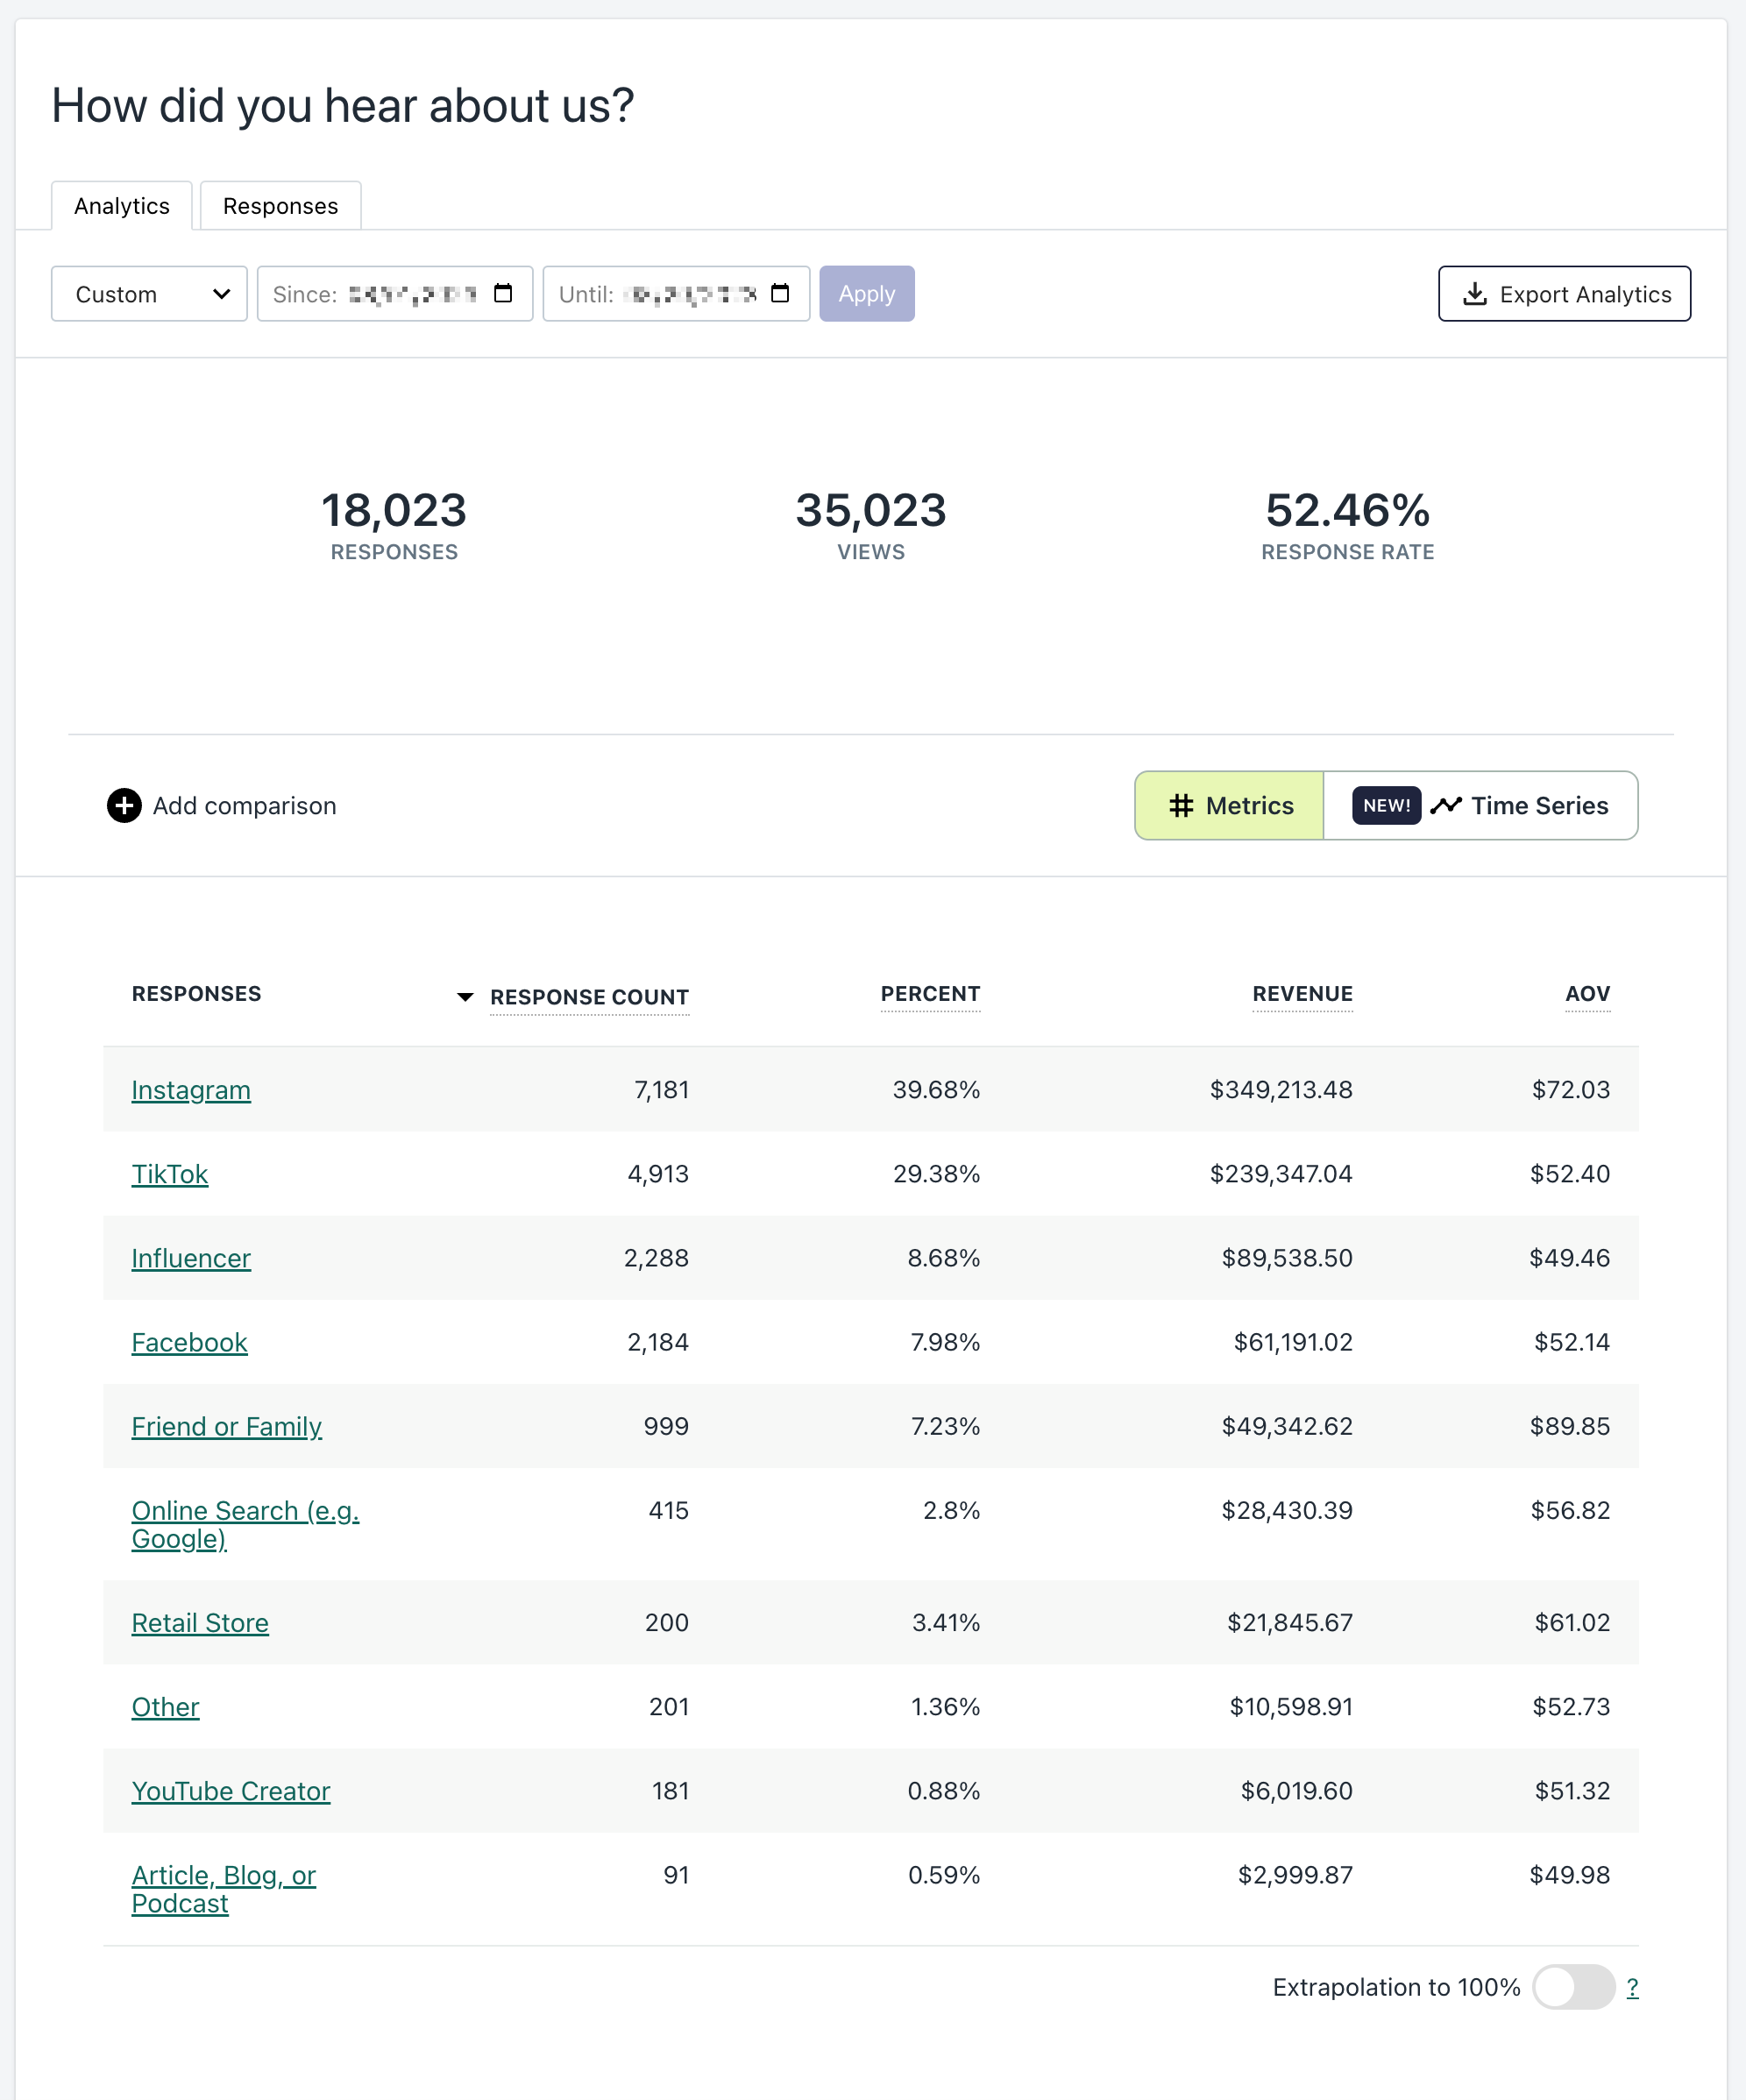
Task: Open the Instagram response link
Action: [x=191, y=1090]
